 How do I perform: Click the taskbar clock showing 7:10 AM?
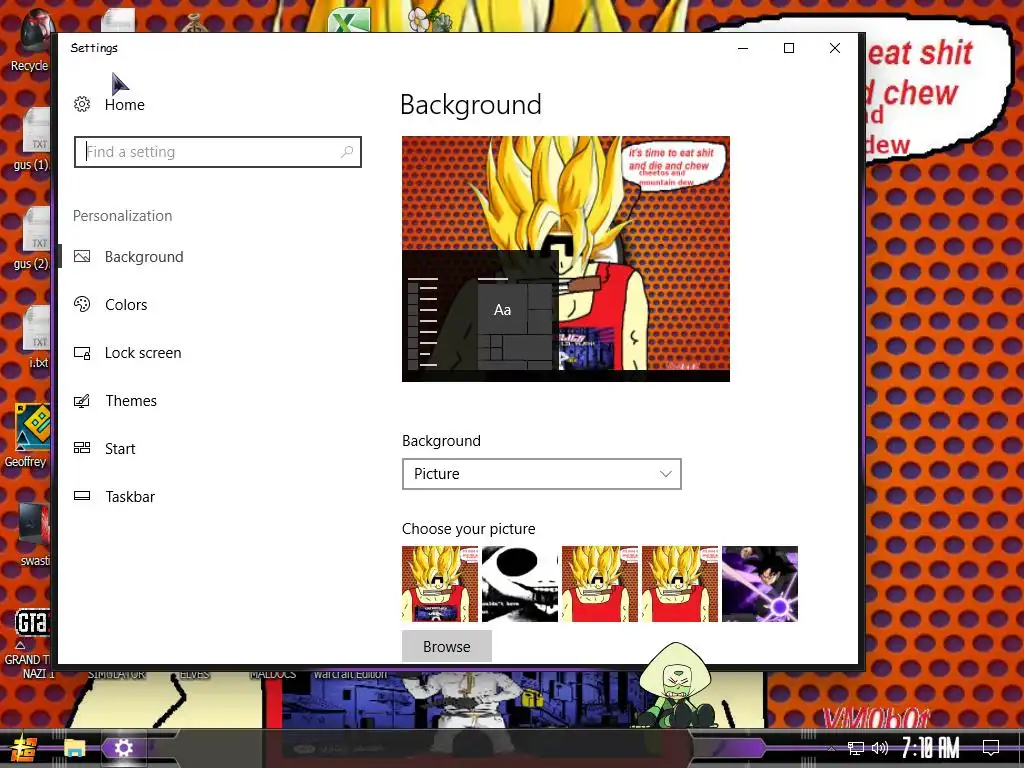931,748
